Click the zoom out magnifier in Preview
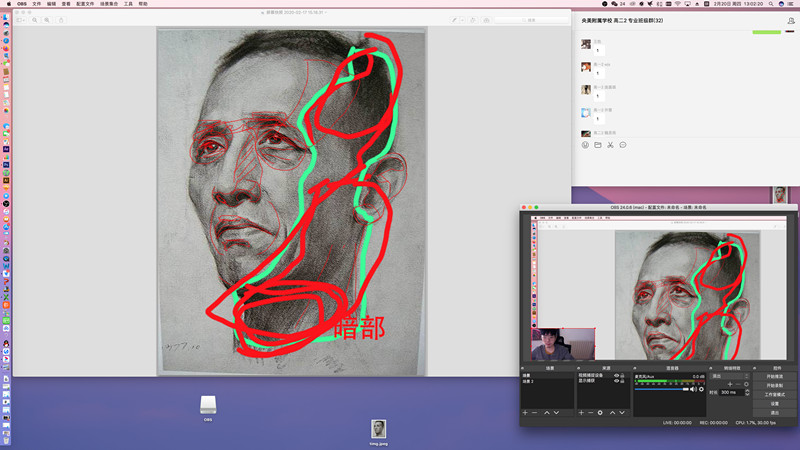 coord(35,20)
